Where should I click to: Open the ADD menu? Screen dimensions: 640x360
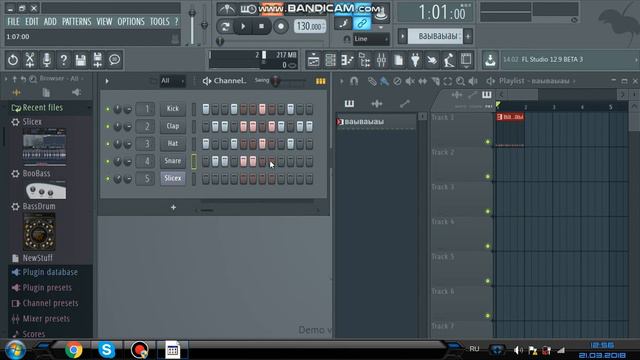coord(50,22)
